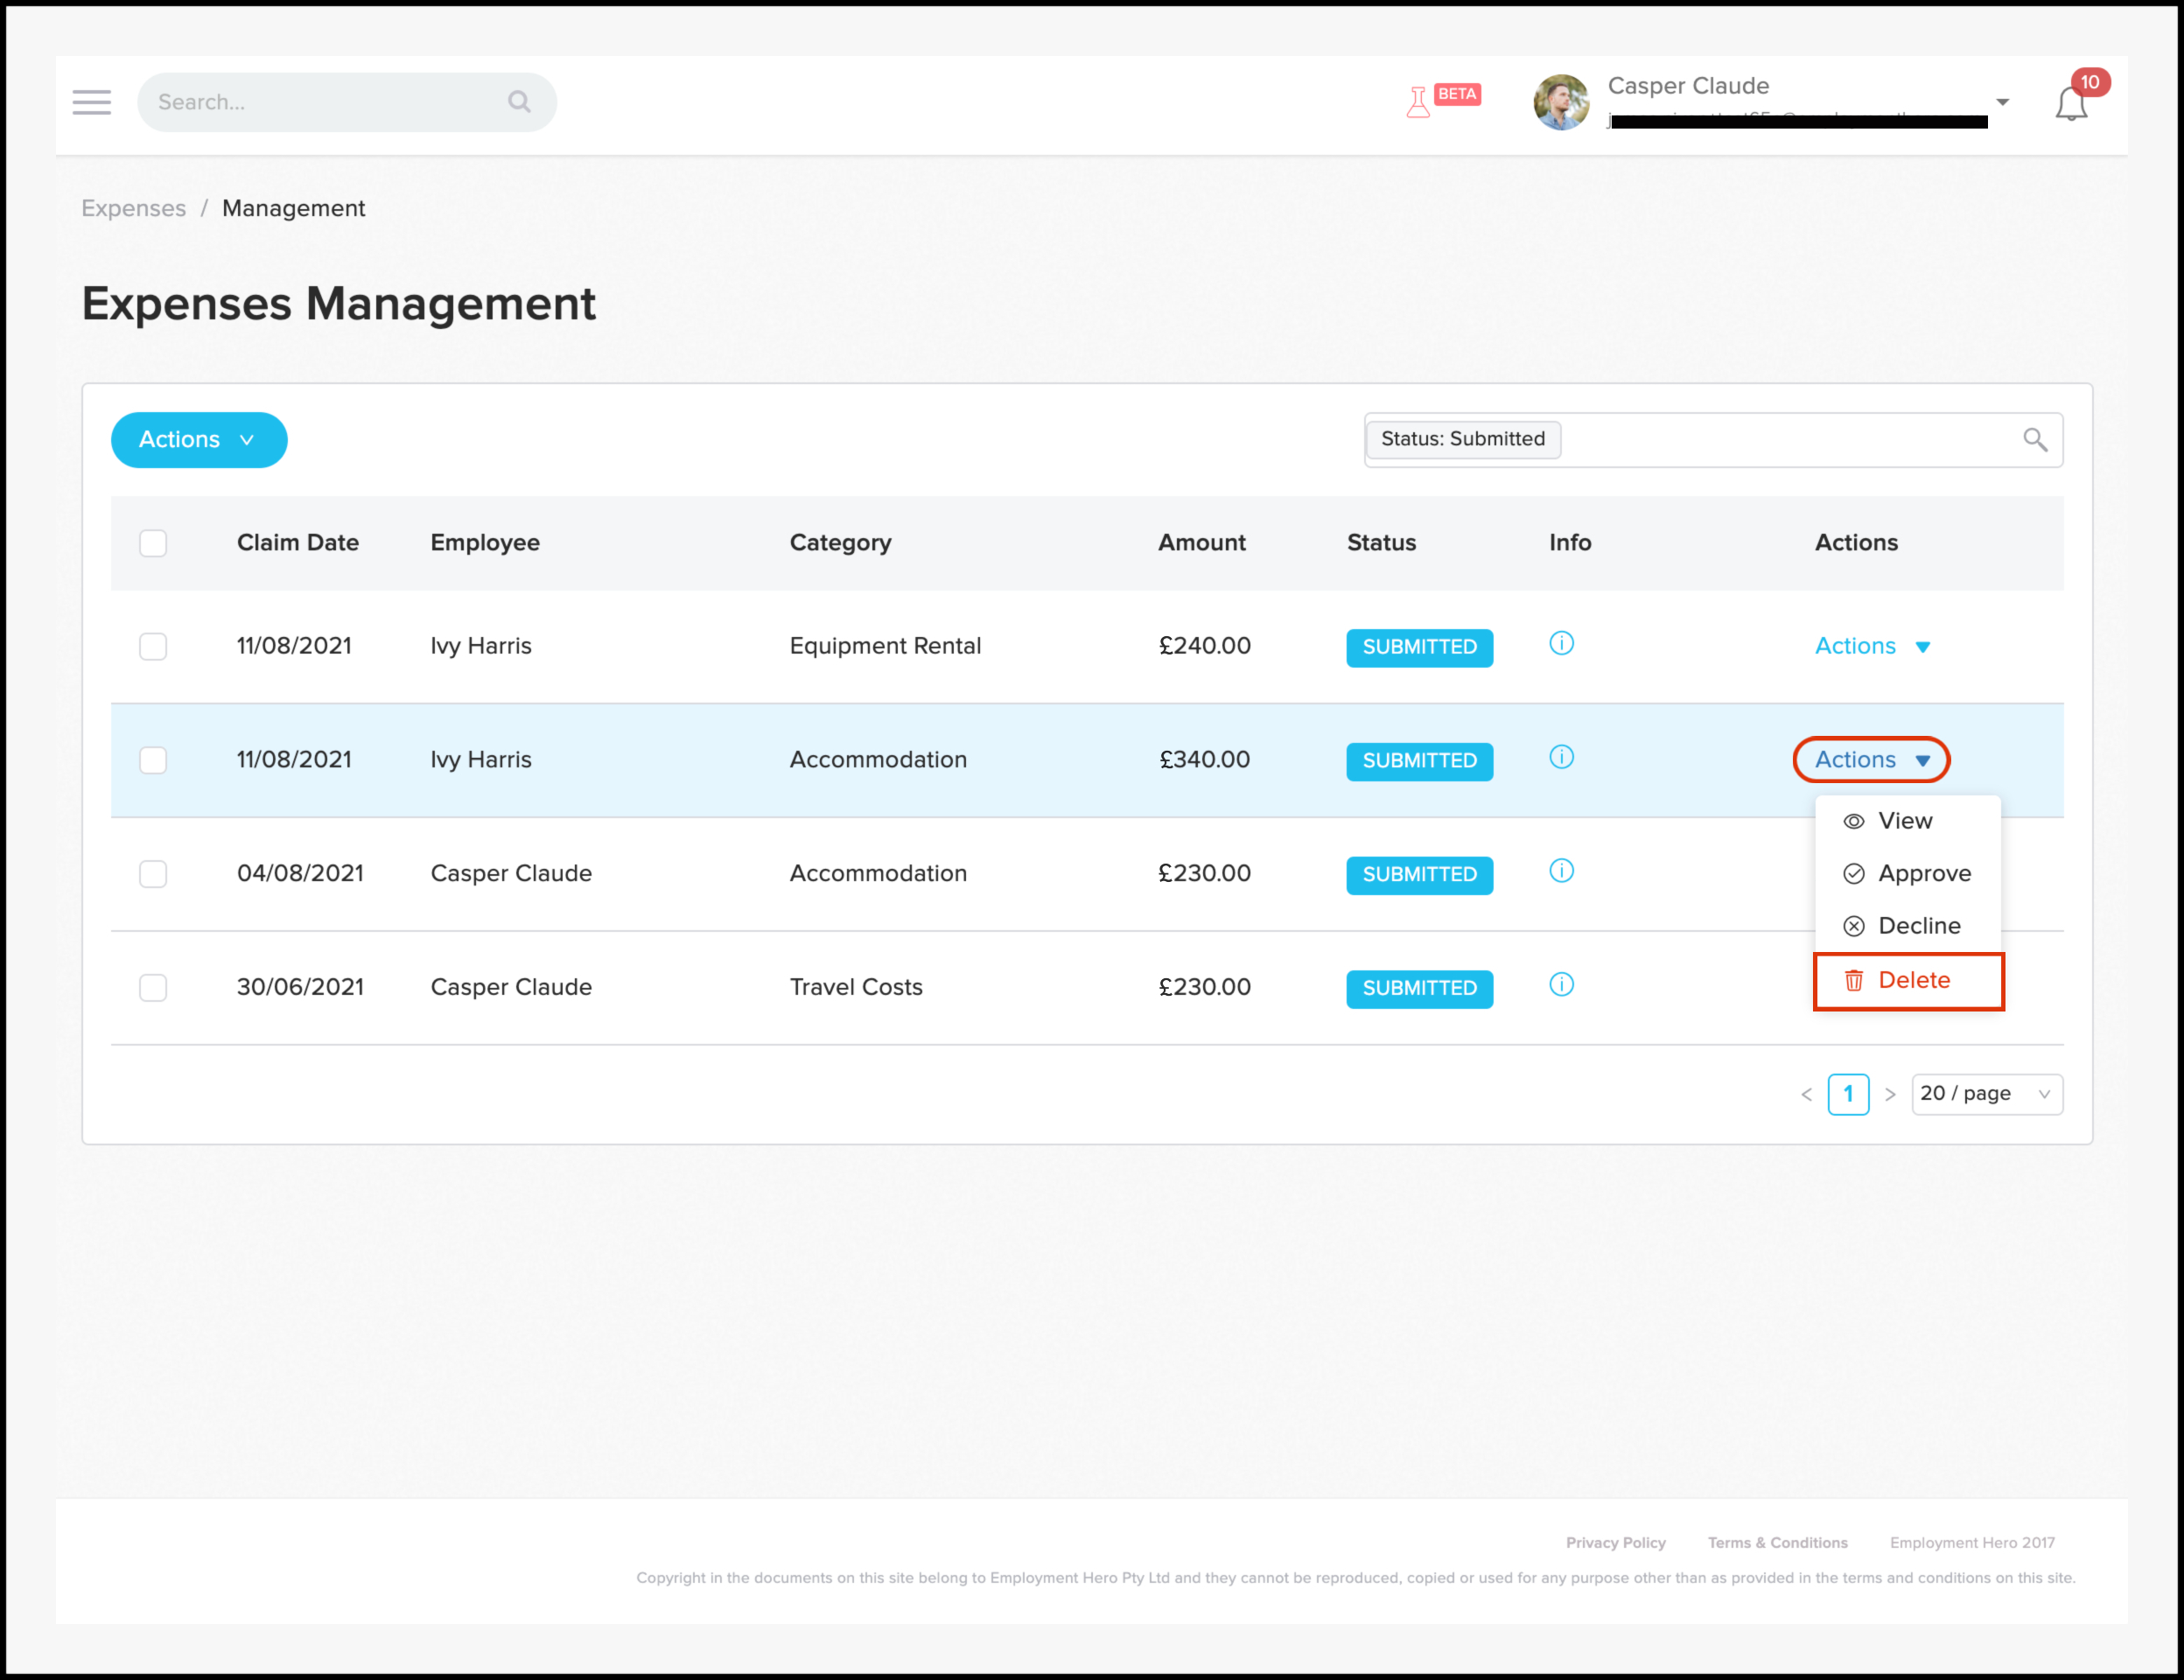Tick the select-all header checkbox

pyautogui.click(x=153, y=543)
